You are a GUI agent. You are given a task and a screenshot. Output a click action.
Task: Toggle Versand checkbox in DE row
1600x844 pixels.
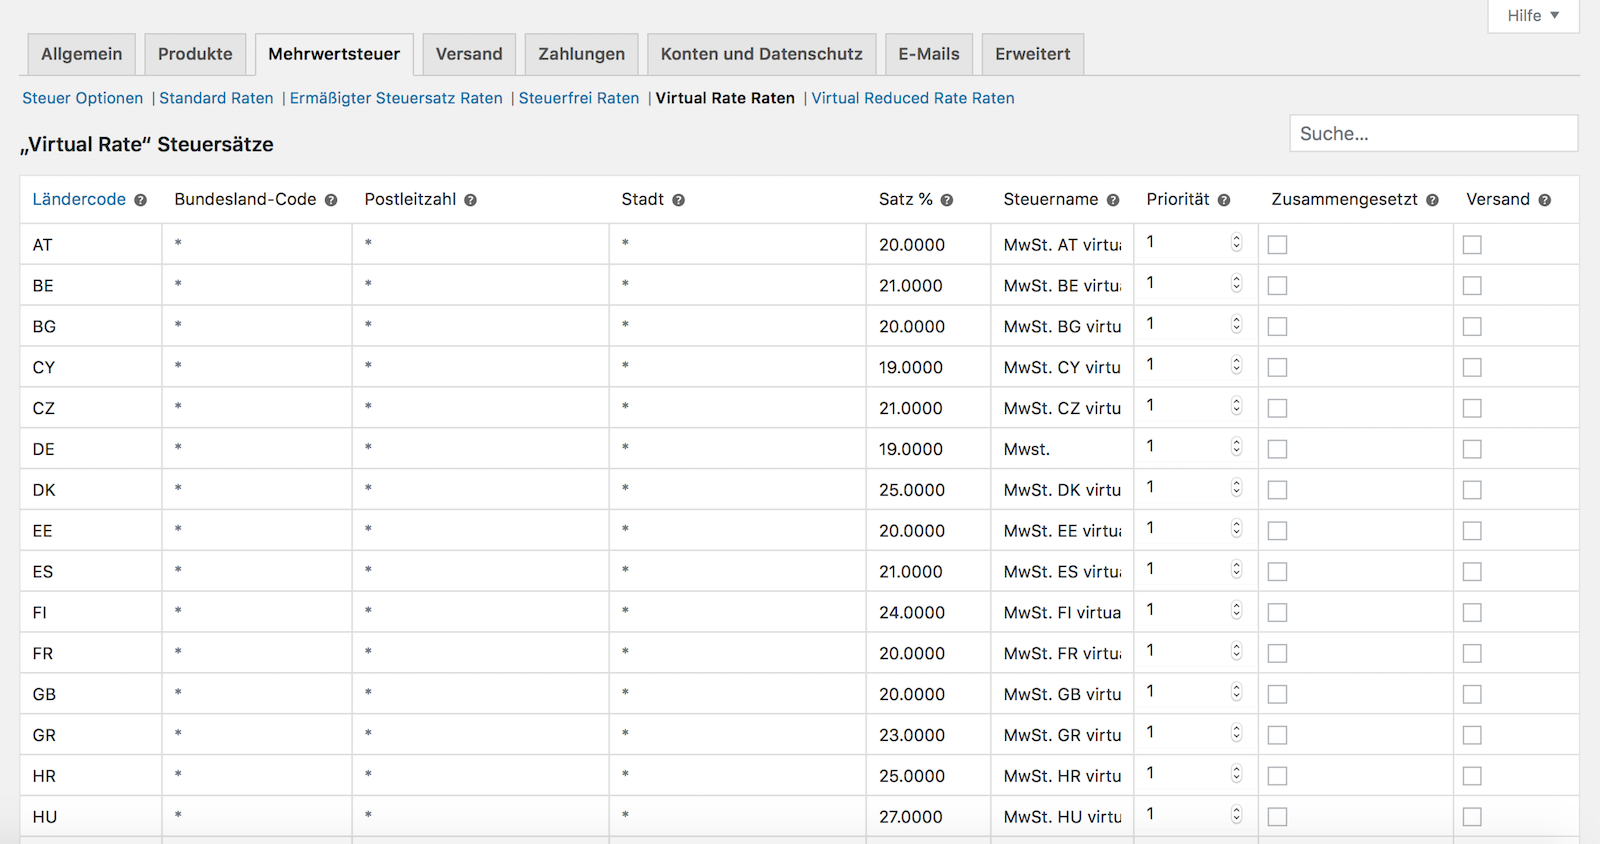[1472, 449]
